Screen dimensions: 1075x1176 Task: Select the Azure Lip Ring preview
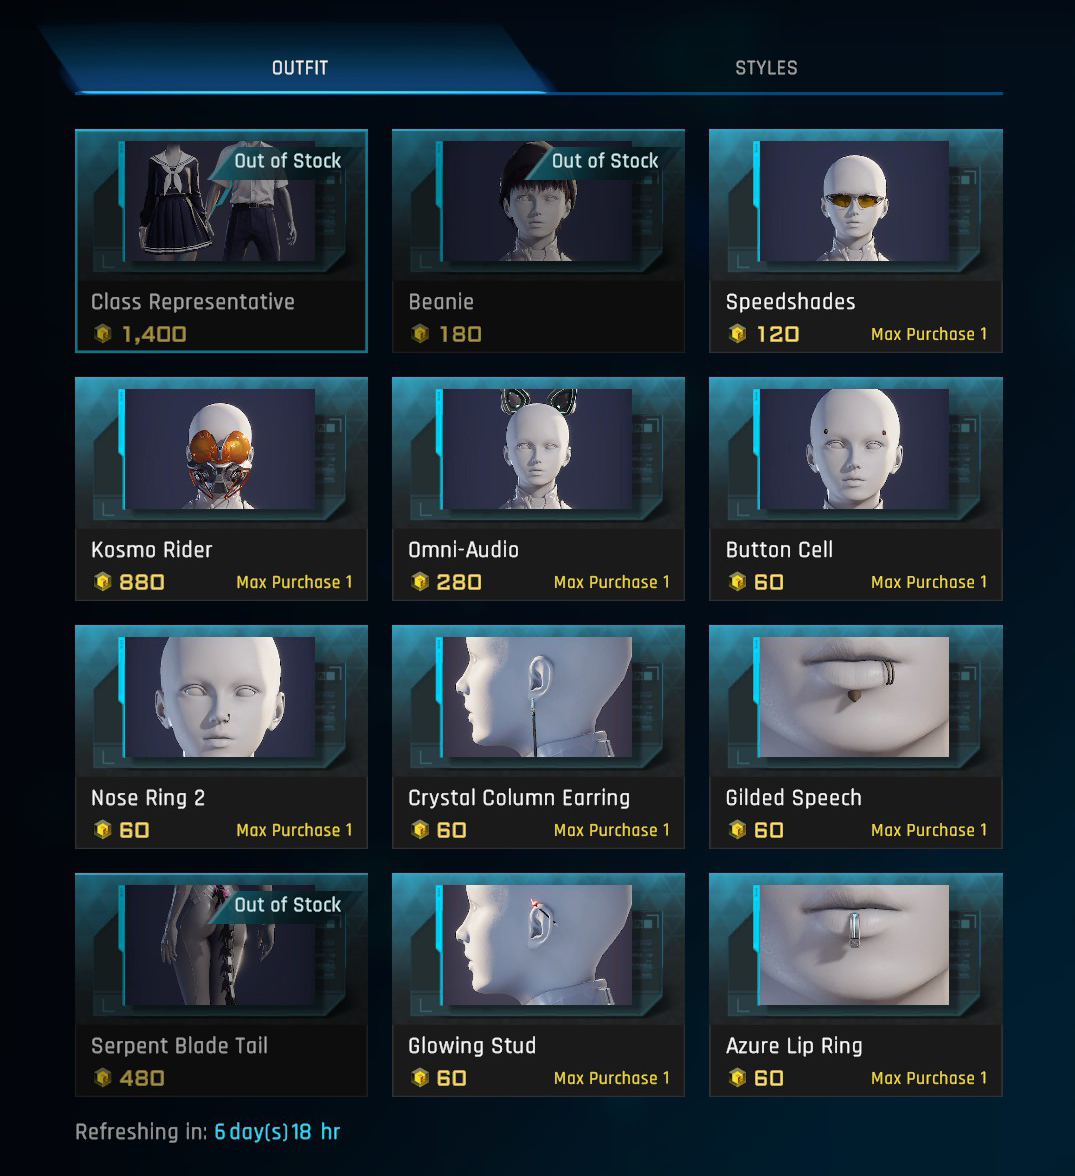[x=854, y=945]
